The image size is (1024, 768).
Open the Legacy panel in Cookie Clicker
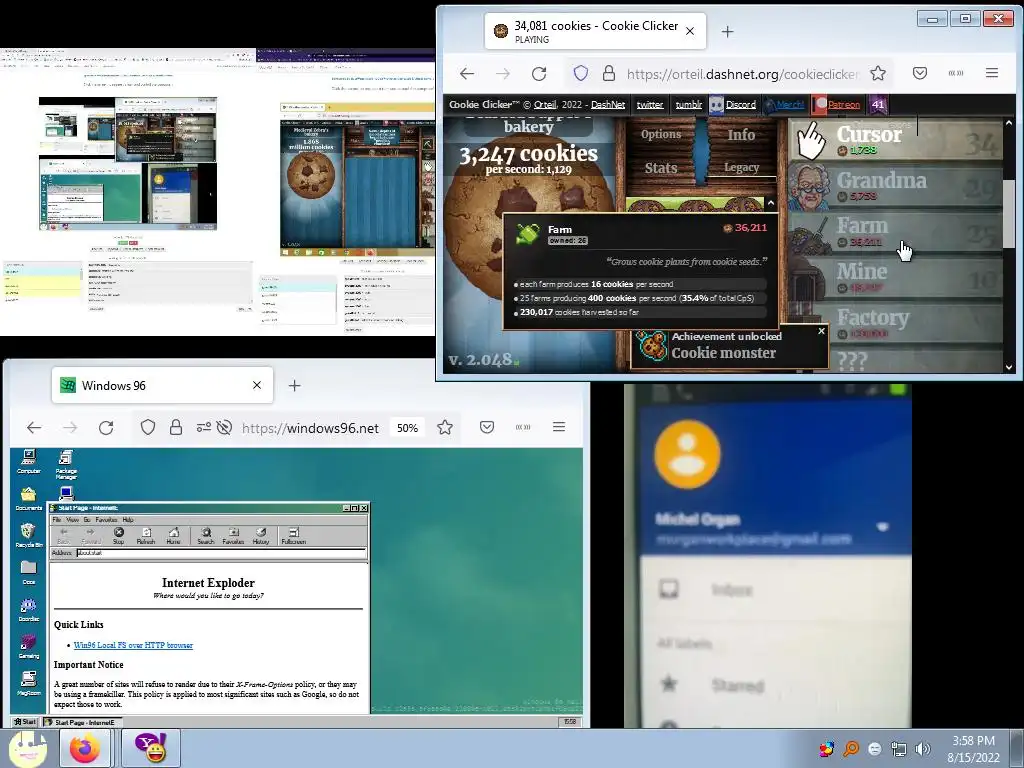(741, 167)
